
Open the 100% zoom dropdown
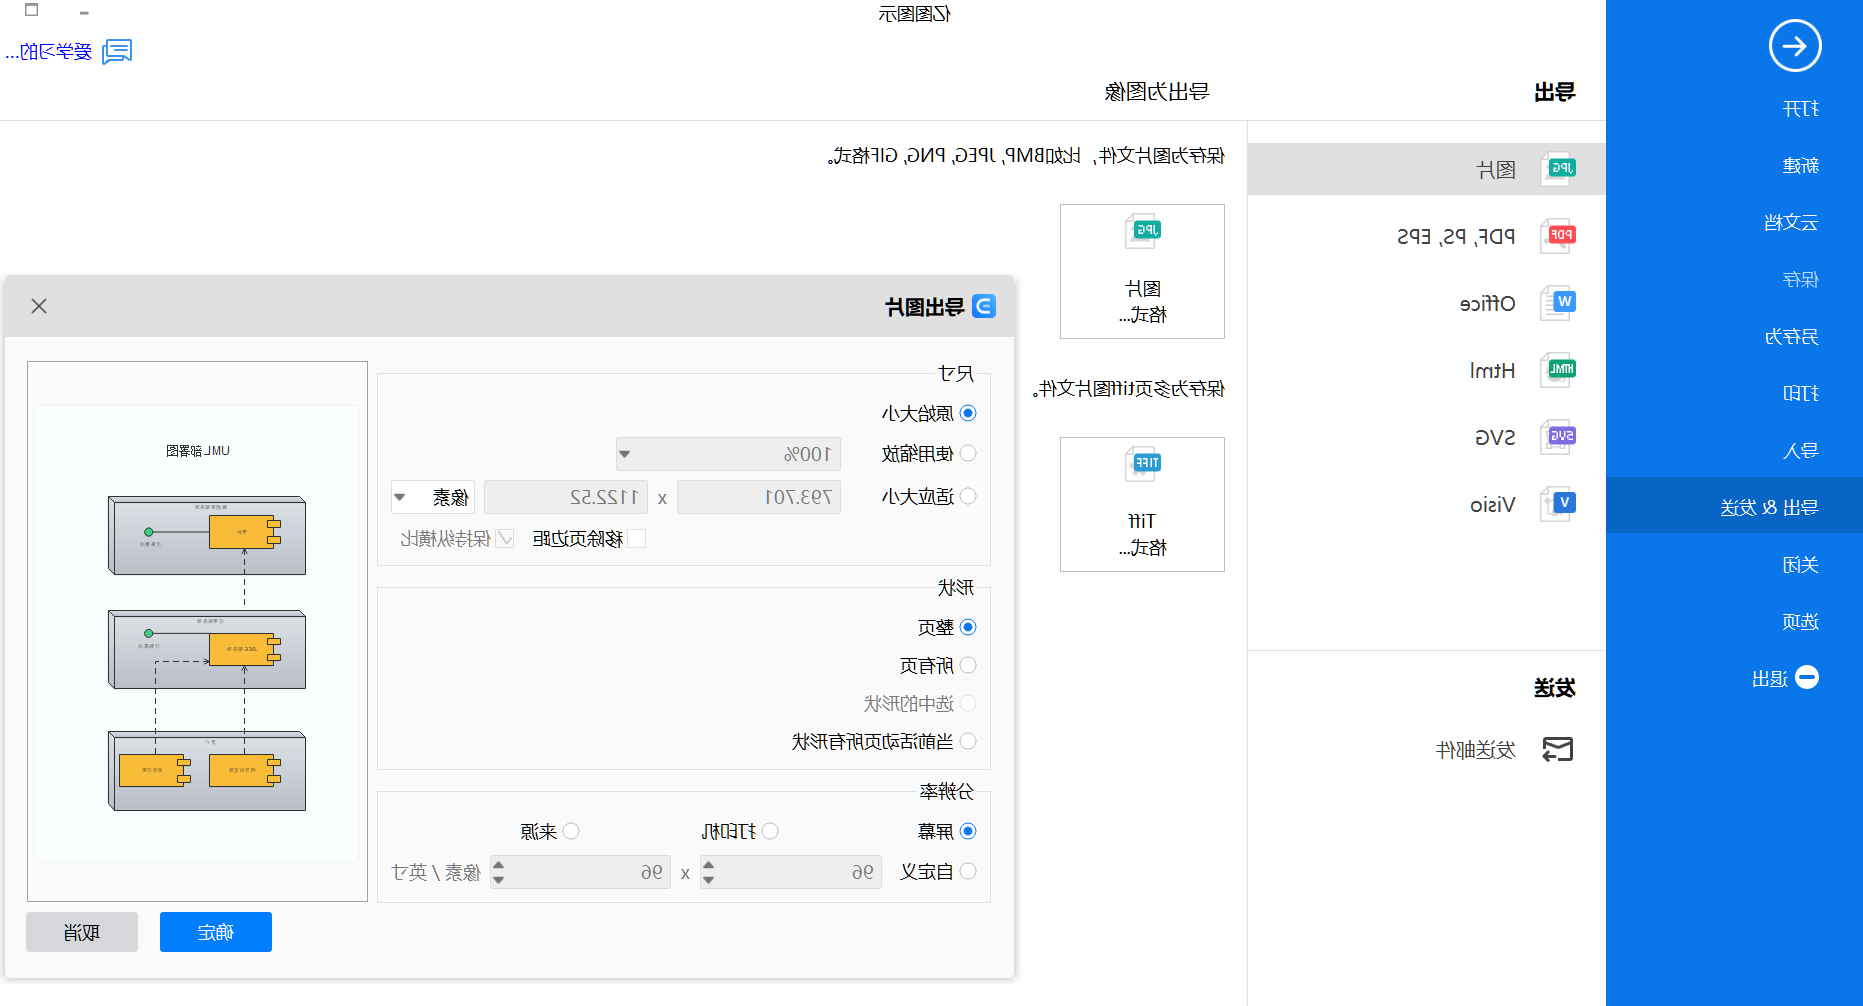[x=728, y=454]
